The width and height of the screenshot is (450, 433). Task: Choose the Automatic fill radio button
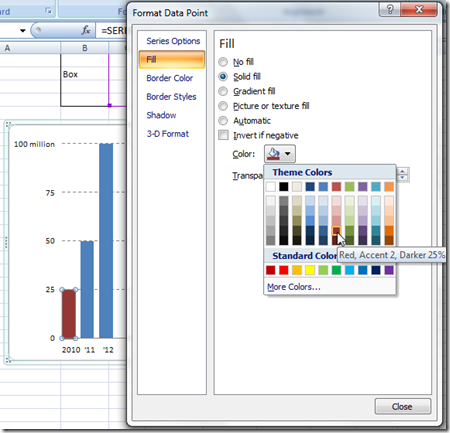coord(223,121)
